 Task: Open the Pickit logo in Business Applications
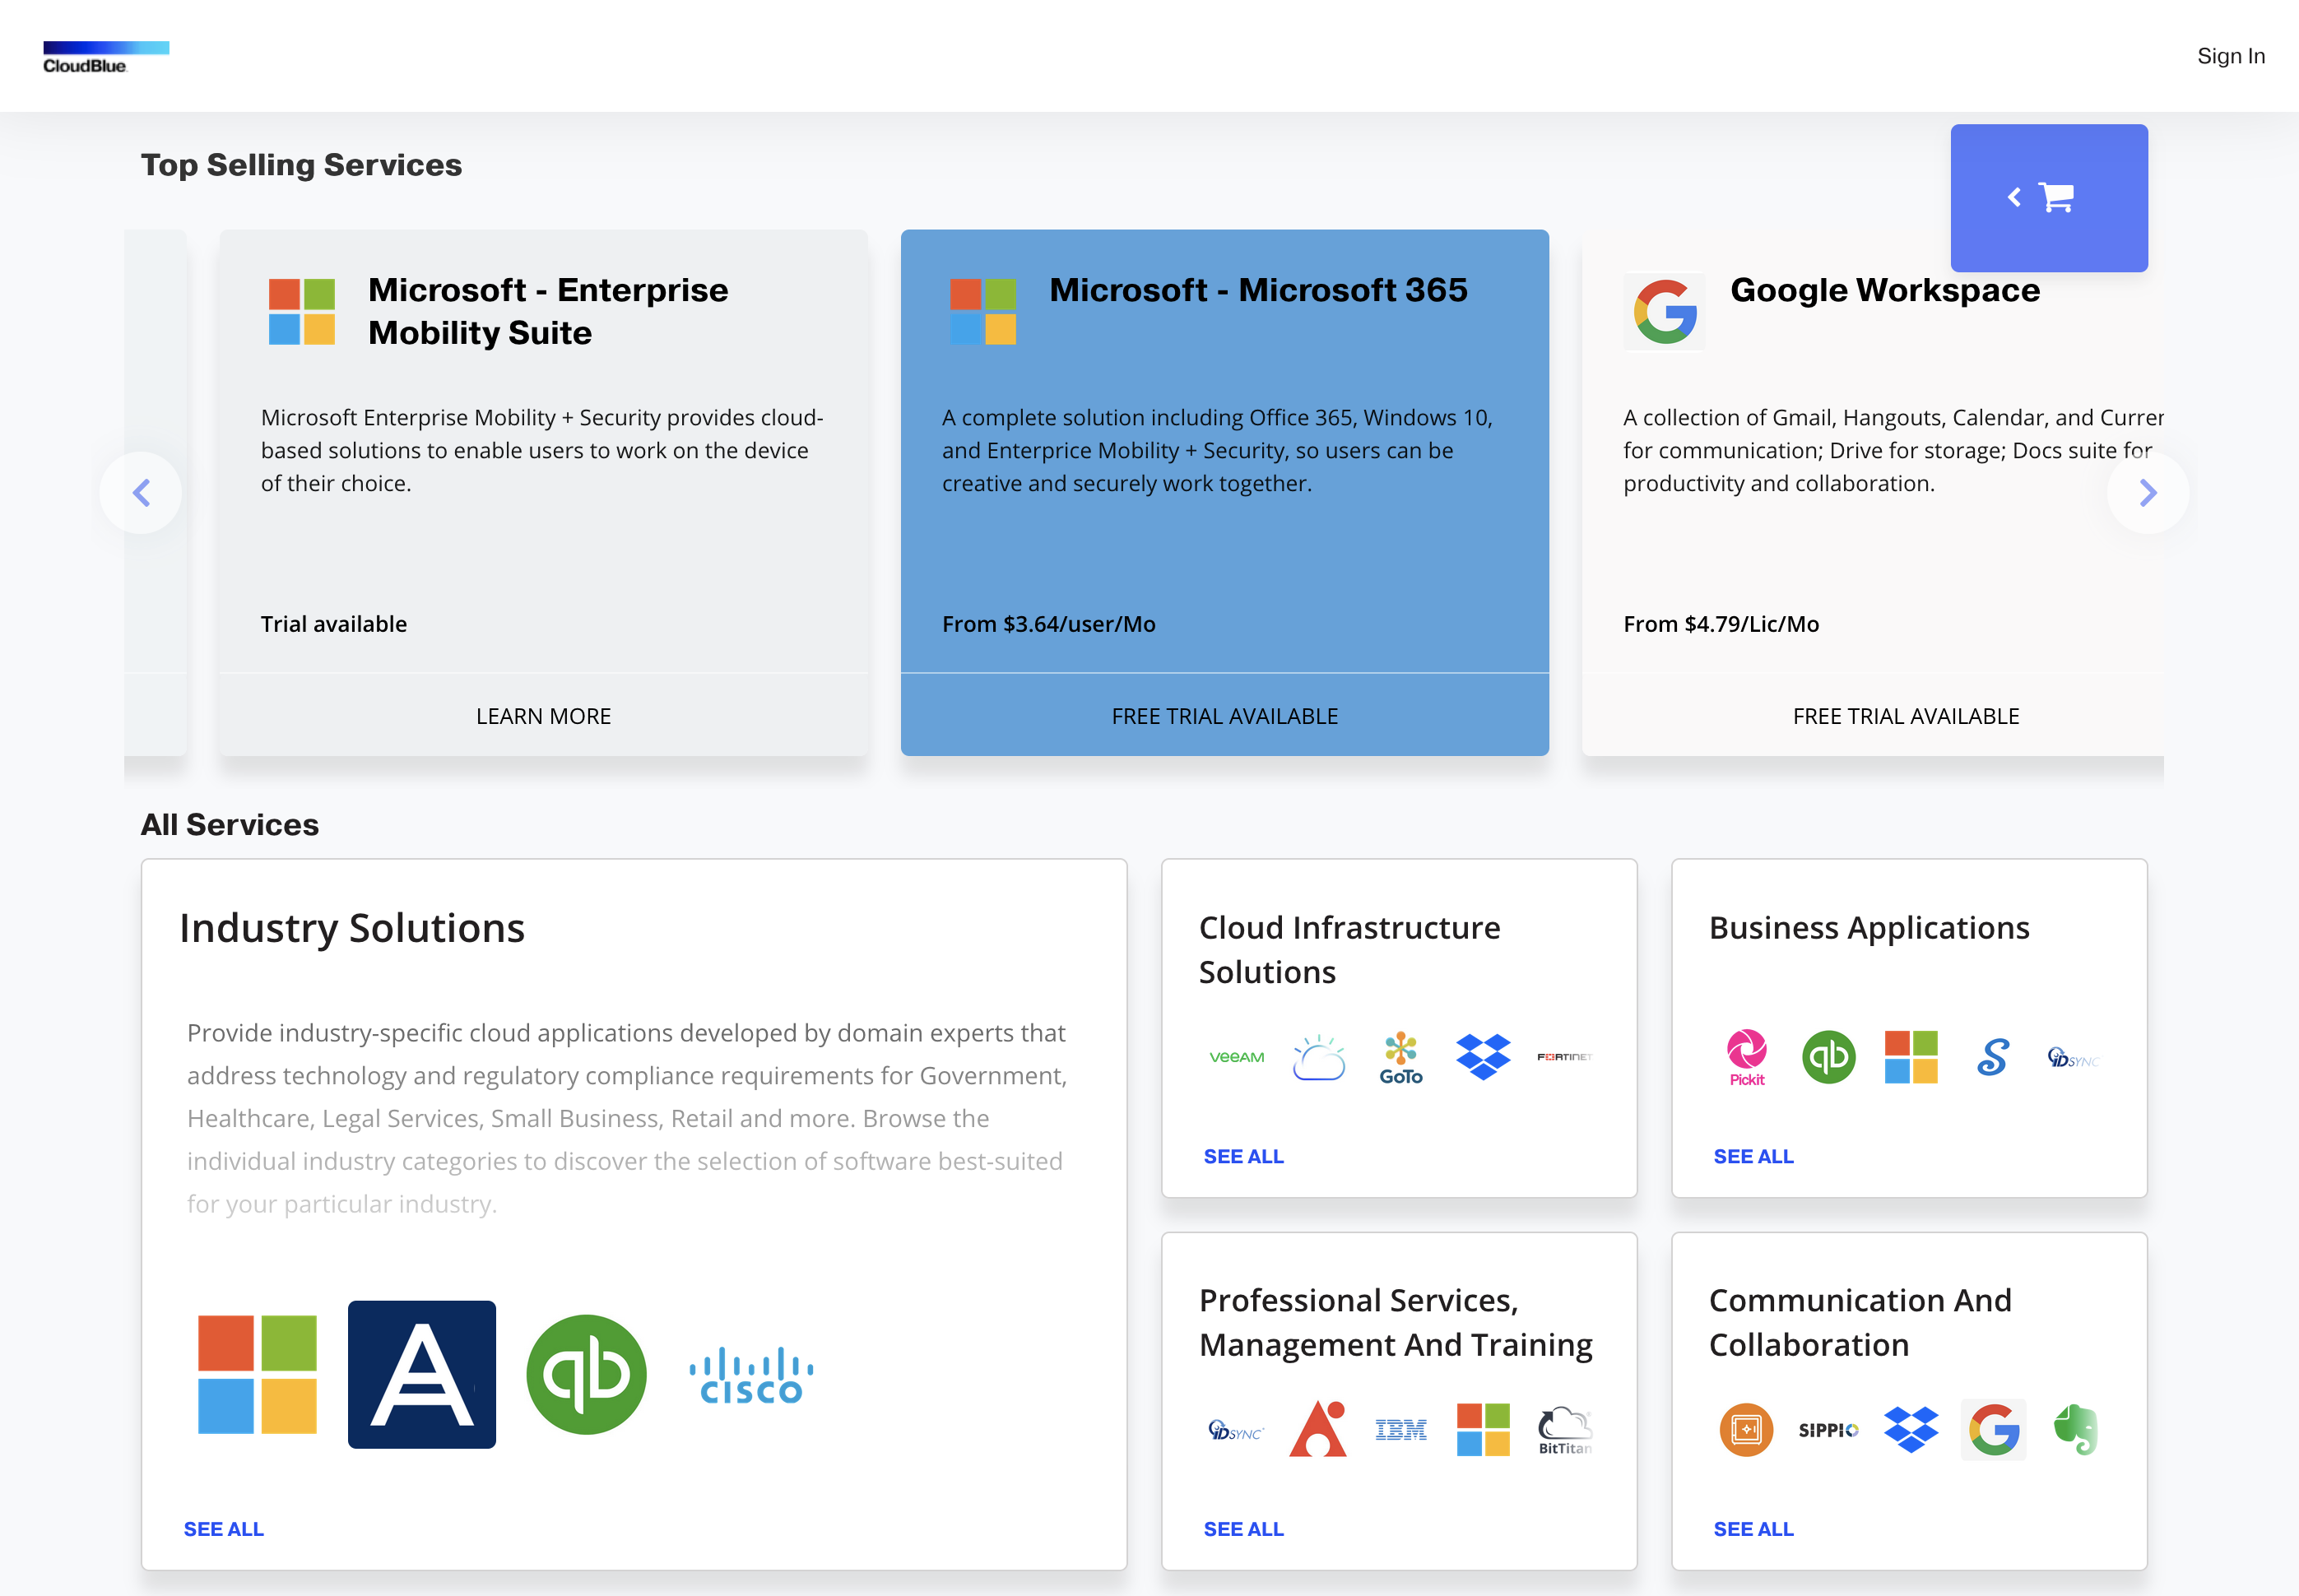tap(1746, 1058)
